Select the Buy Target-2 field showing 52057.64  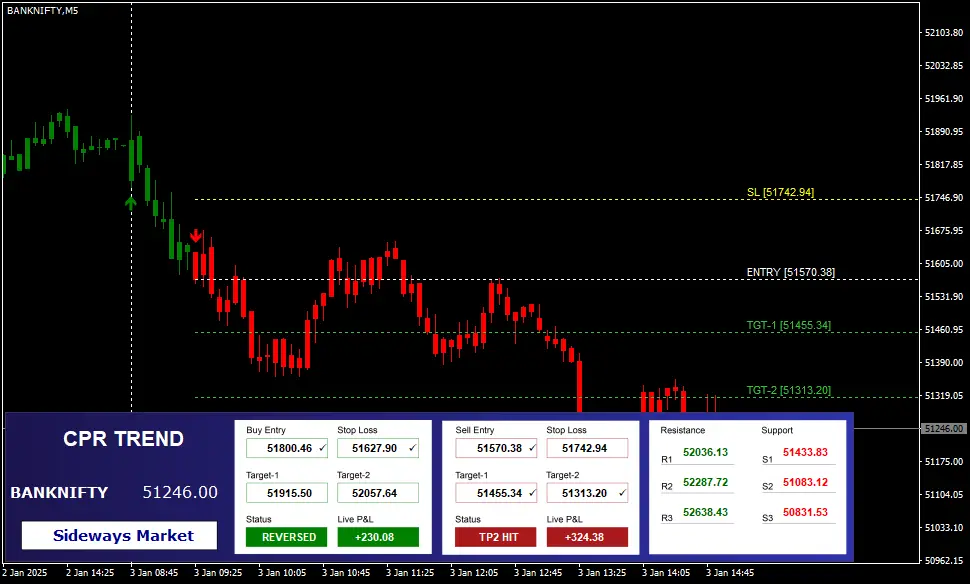pos(378,493)
